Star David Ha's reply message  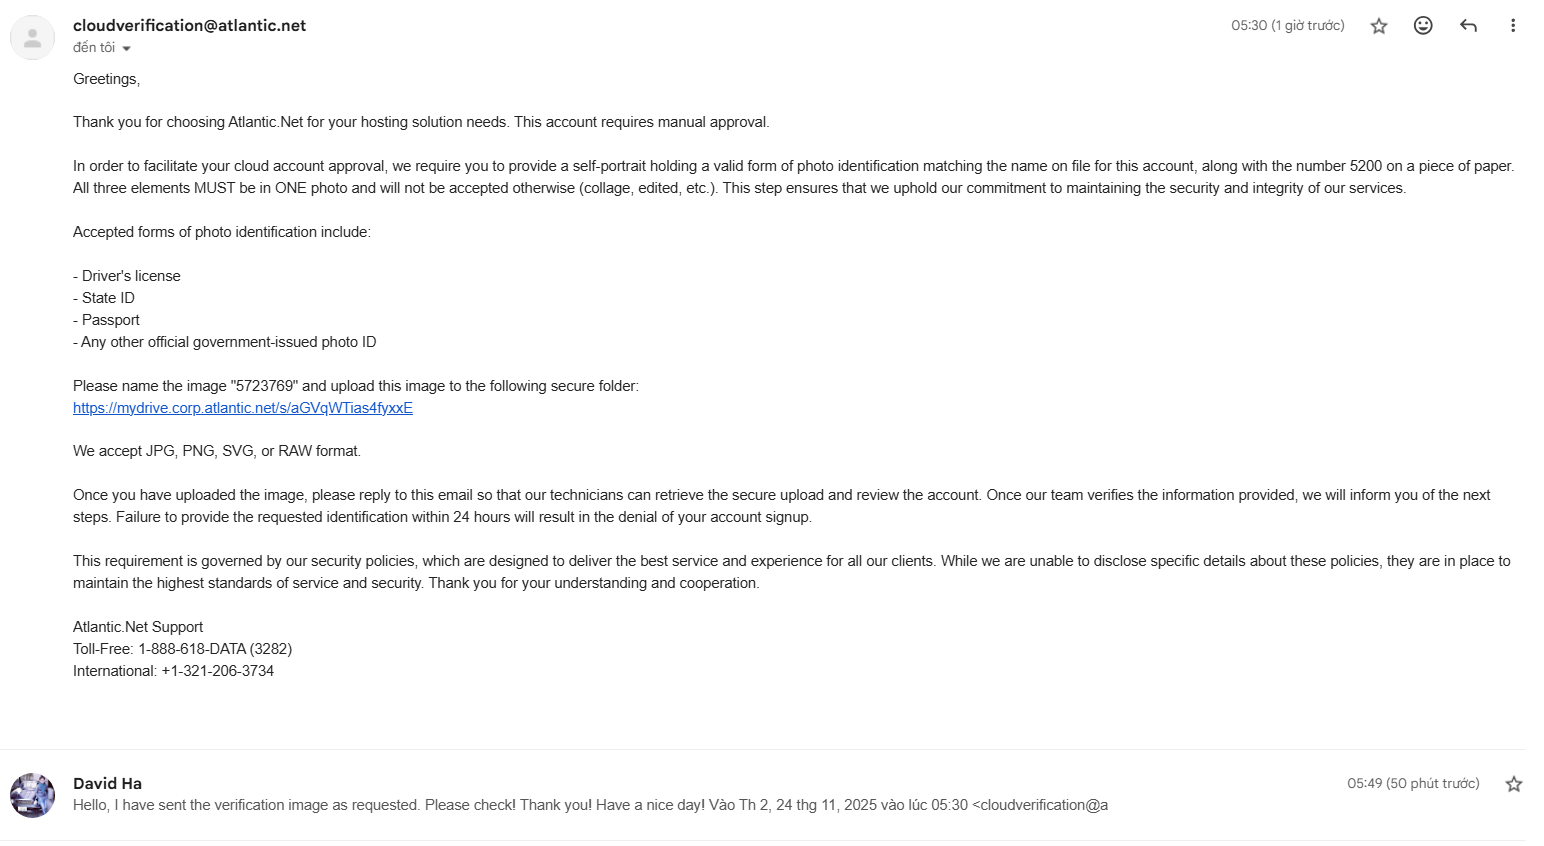point(1513,784)
